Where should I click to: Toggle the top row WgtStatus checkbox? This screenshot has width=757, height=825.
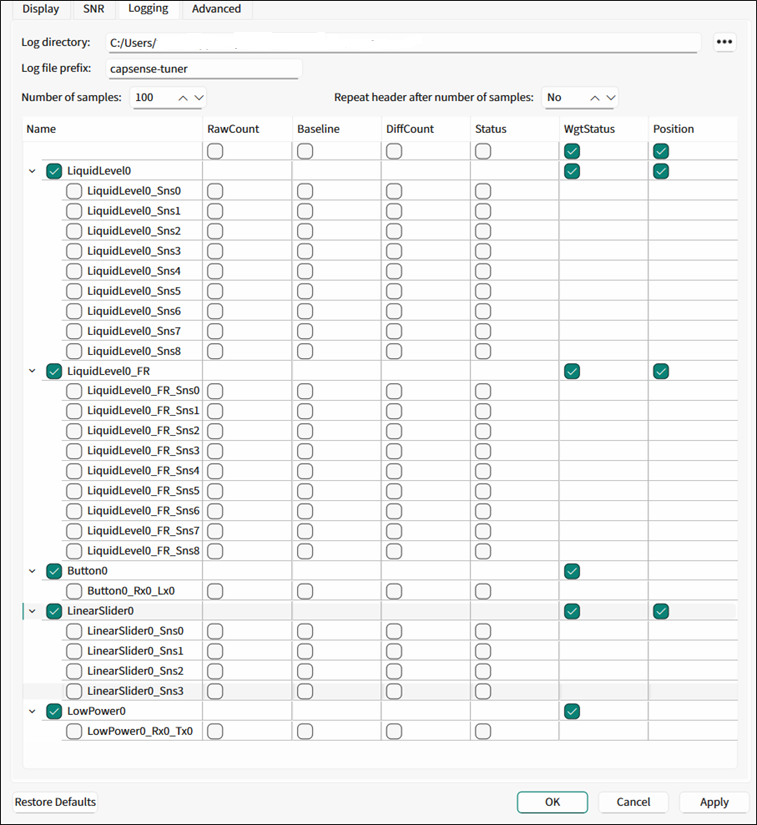point(572,151)
